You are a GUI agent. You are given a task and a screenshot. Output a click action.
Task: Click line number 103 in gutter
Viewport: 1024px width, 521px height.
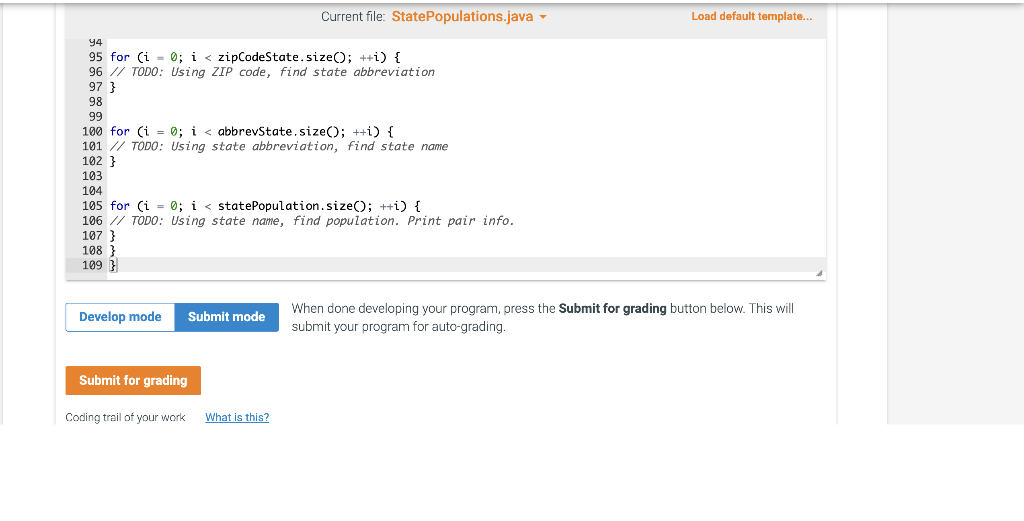point(92,176)
